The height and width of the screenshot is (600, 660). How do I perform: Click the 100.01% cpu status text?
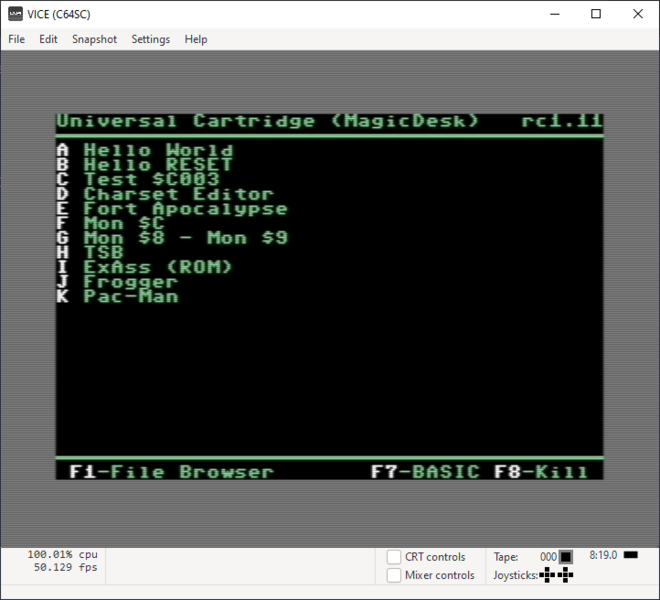click(x=62, y=554)
